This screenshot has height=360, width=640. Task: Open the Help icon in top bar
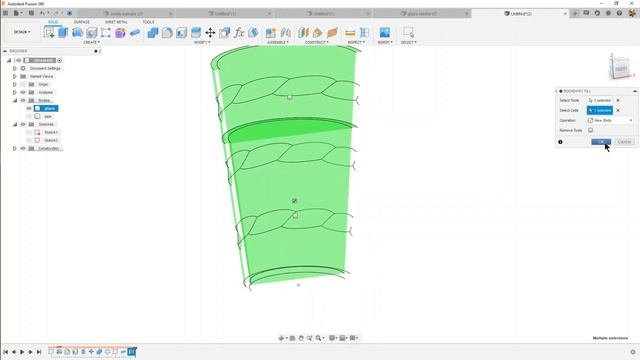(x=619, y=13)
